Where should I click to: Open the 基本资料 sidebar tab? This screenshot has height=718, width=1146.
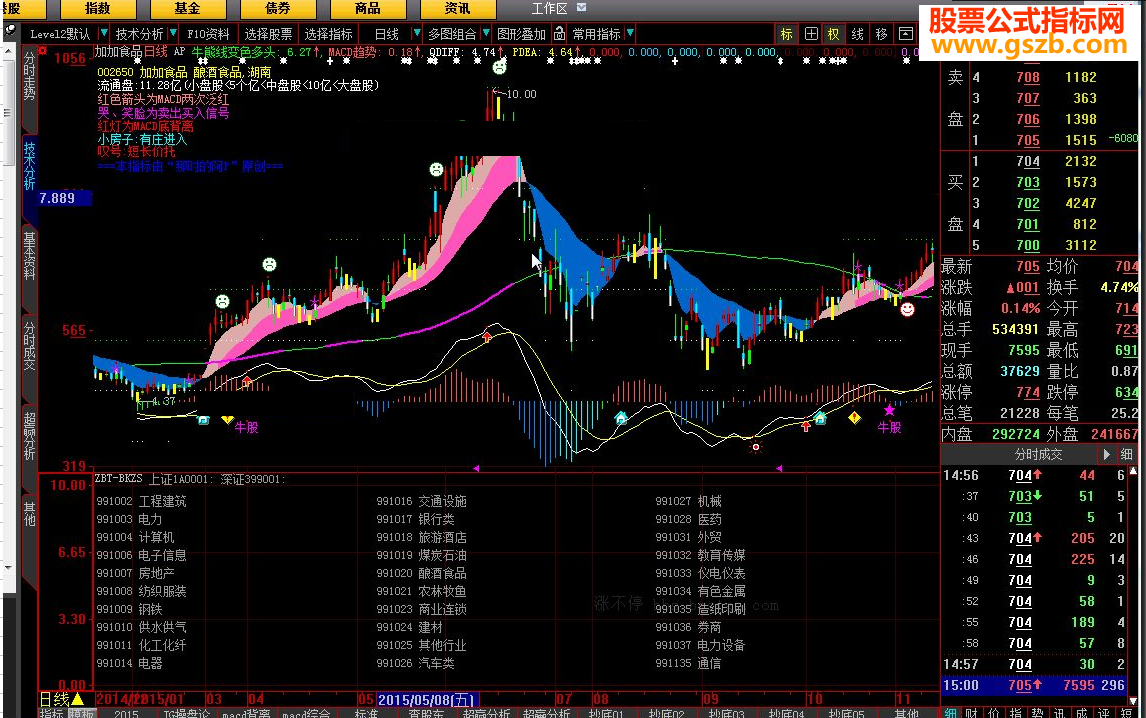pyautogui.click(x=29, y=257)
